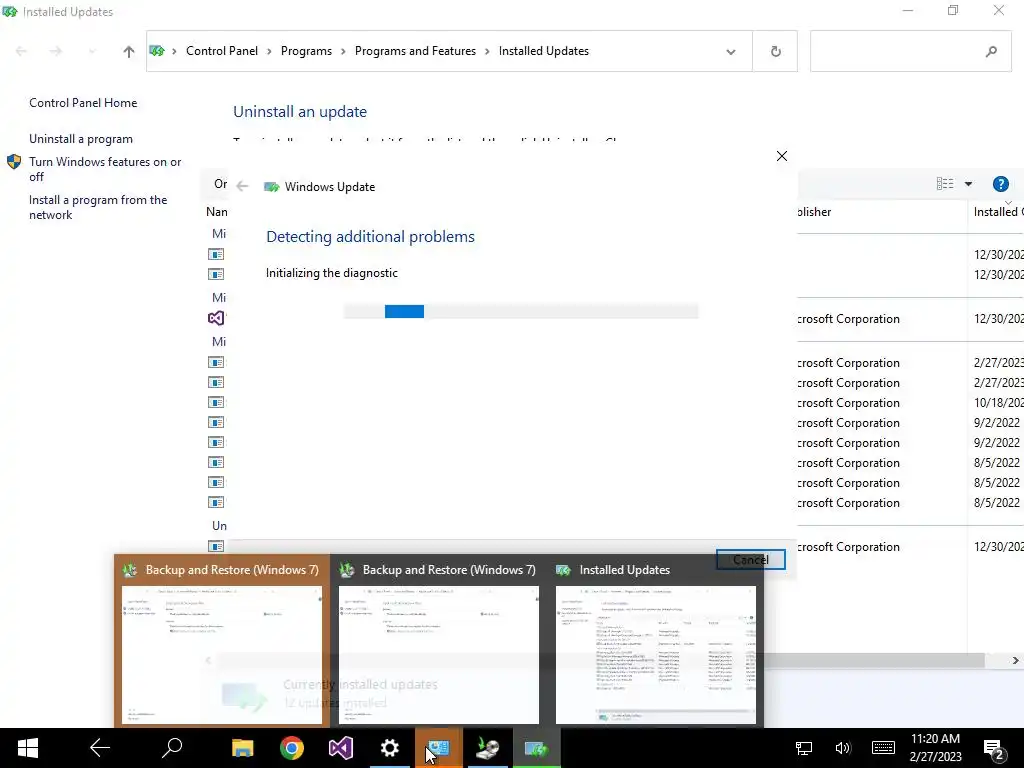The width and height of the screenshot is (1024, 768).
Task: Click the back arrow in Windows Update dialog
Action: coord(242,187)
